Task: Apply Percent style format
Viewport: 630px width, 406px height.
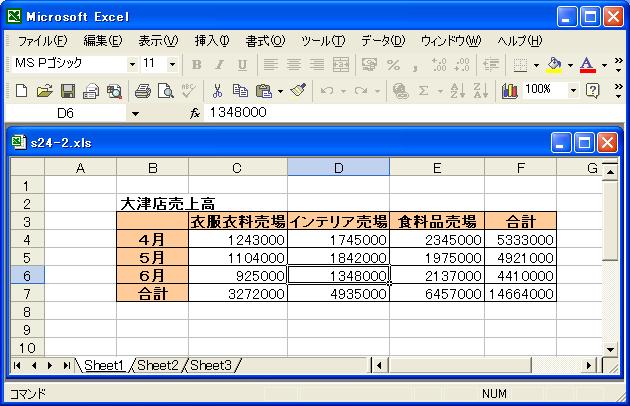Action: [393, 65]
